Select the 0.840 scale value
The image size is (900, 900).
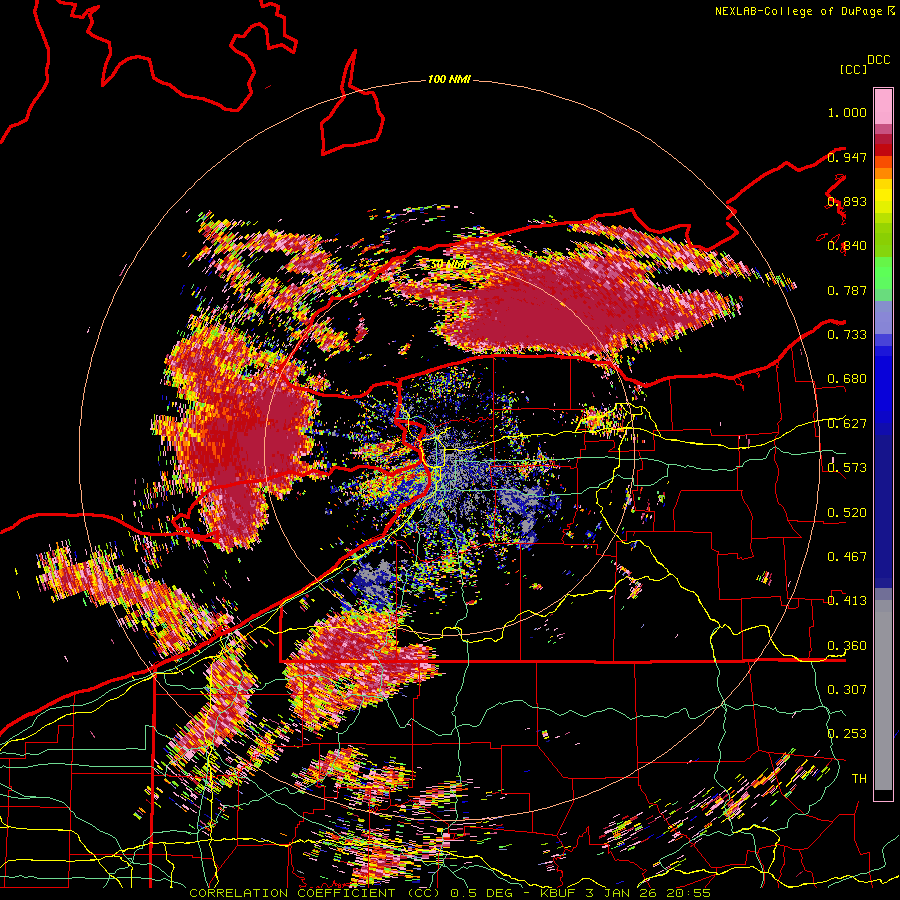847,246
